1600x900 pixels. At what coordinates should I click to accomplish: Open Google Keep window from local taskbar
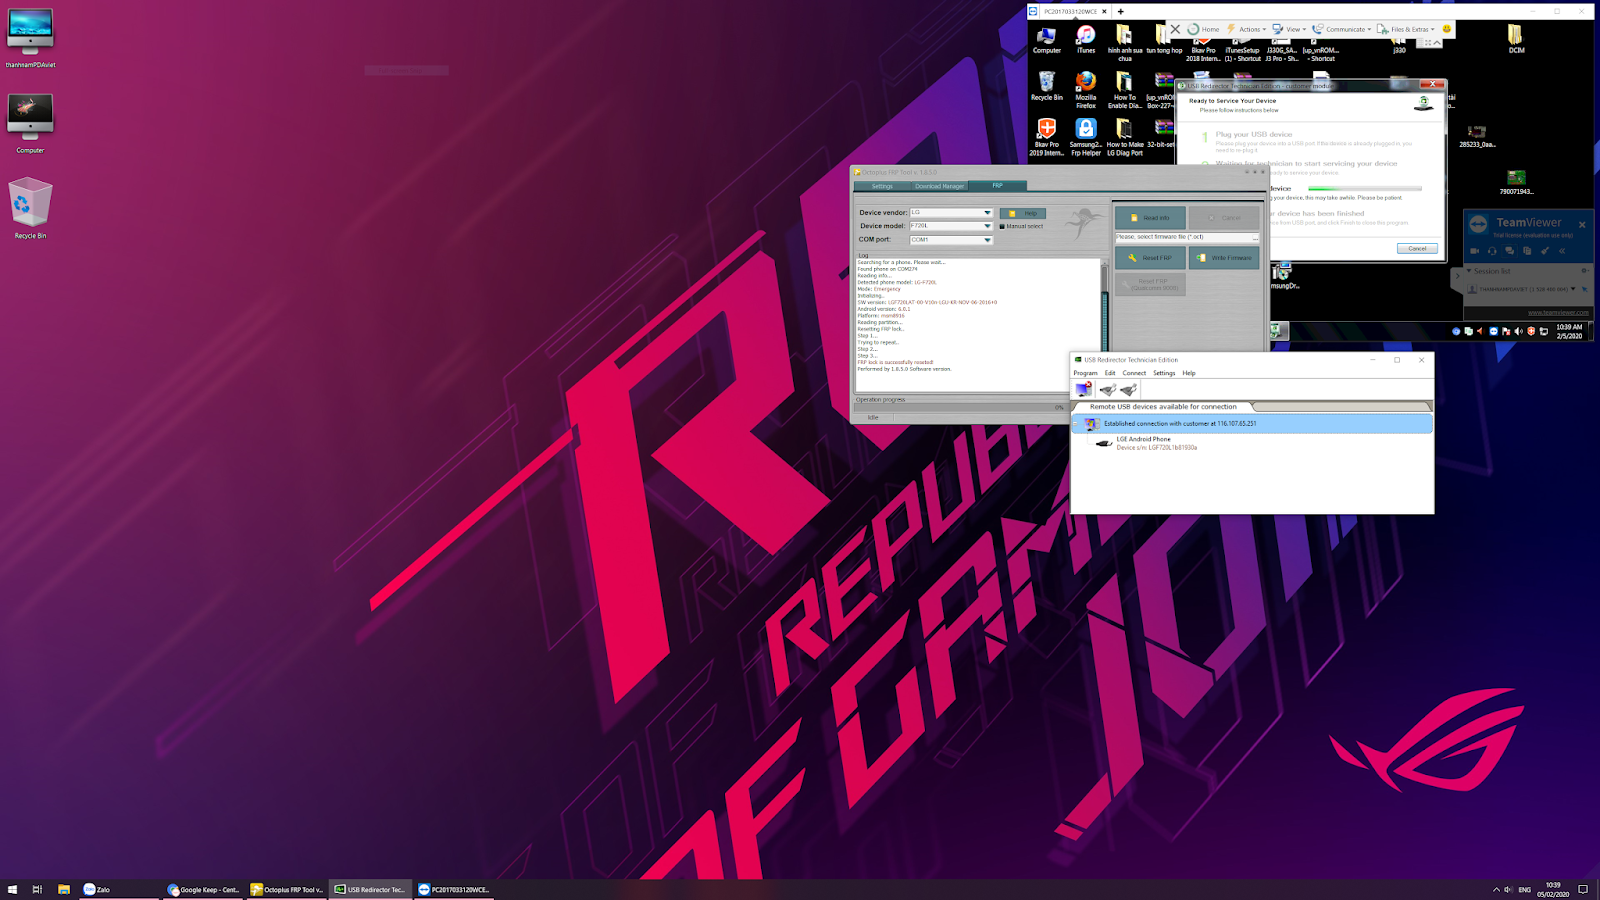[204, 889]
